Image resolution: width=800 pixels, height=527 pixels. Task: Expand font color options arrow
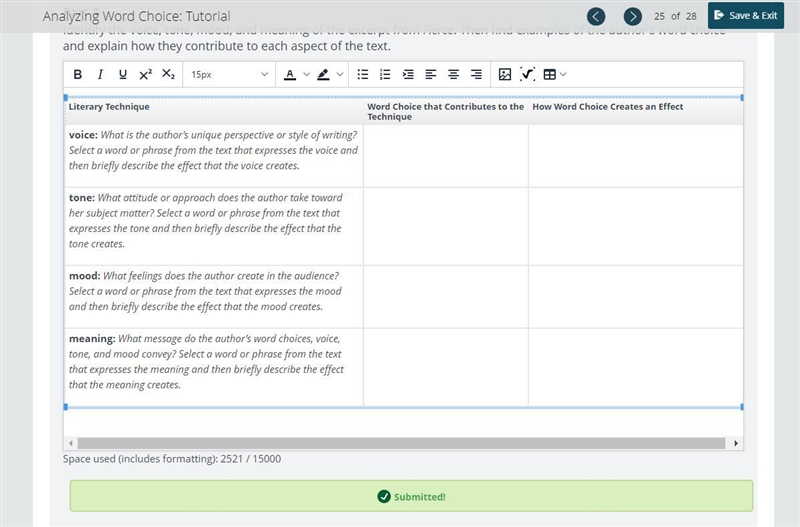point(306,74)
